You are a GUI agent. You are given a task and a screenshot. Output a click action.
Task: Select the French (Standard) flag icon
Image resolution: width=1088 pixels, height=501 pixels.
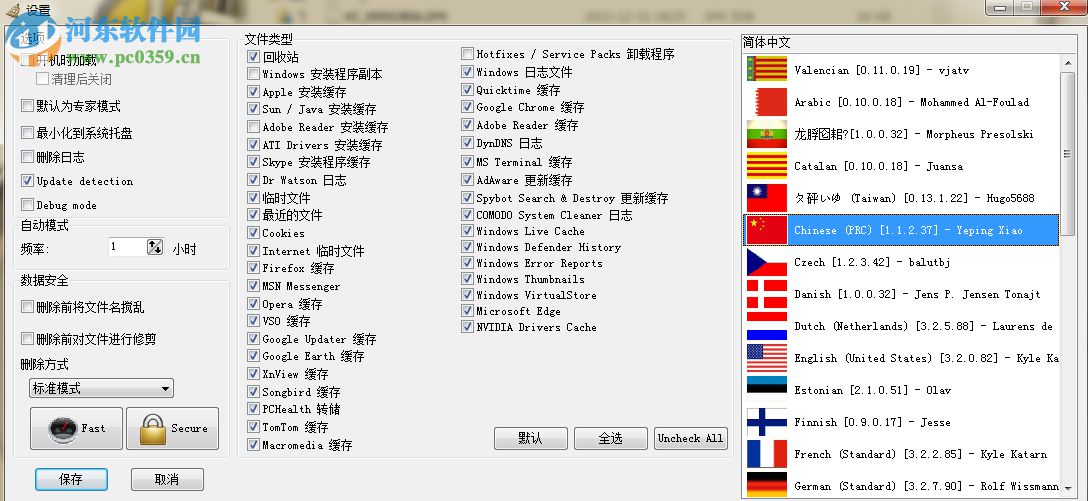767,454
